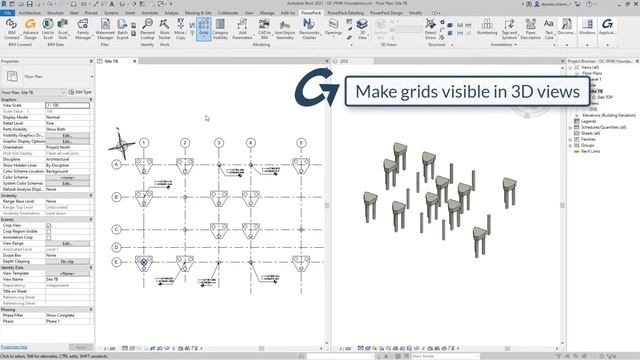Viewport: 640px width, 360px height.
Task: Click the Add Parameters tool
Action: [242, 29]
